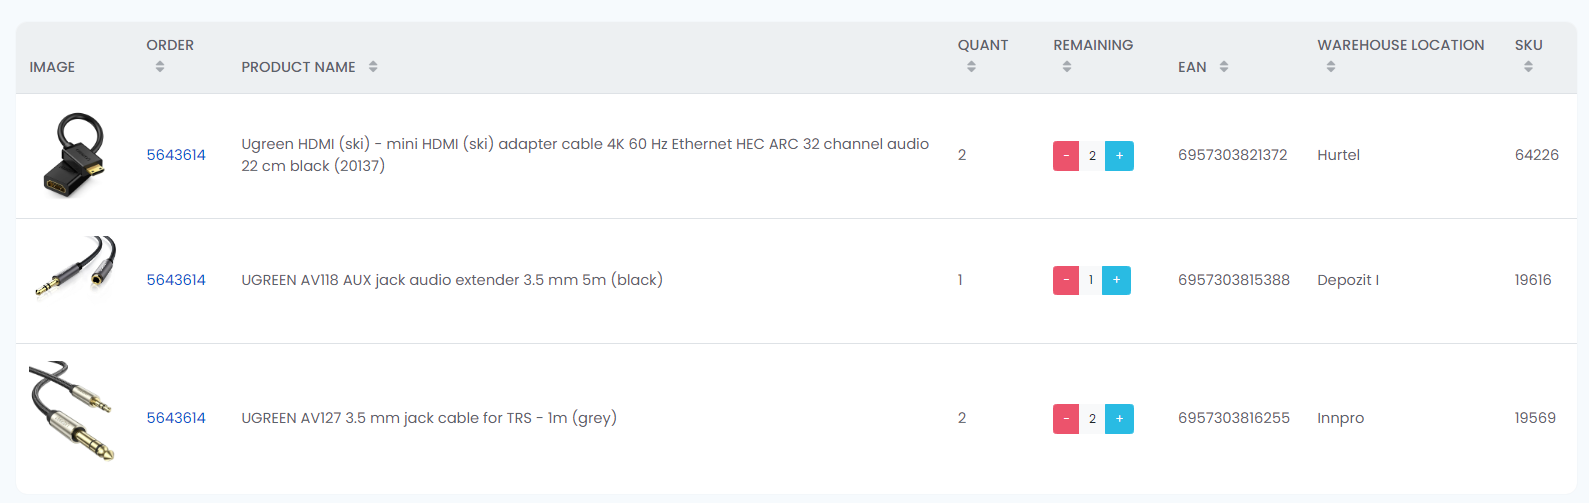
Task: Click the AUX audio extender thumbnail
Action: 74,267
